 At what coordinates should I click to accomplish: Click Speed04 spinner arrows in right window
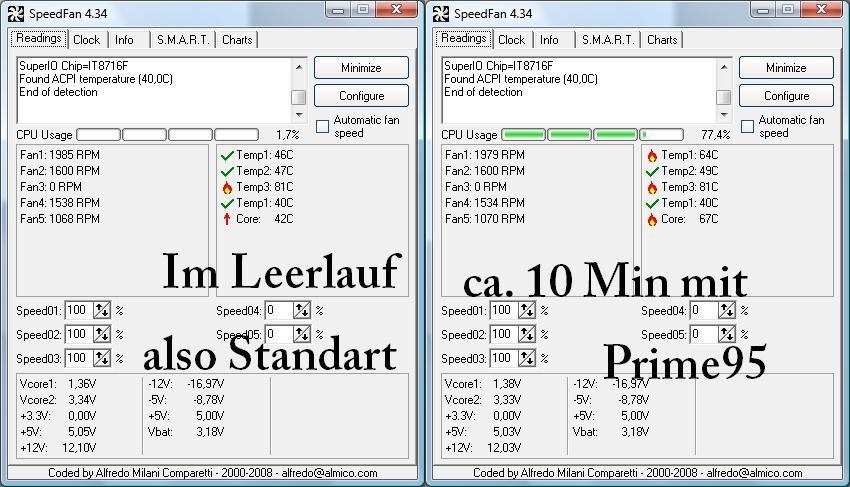(726, 310)
